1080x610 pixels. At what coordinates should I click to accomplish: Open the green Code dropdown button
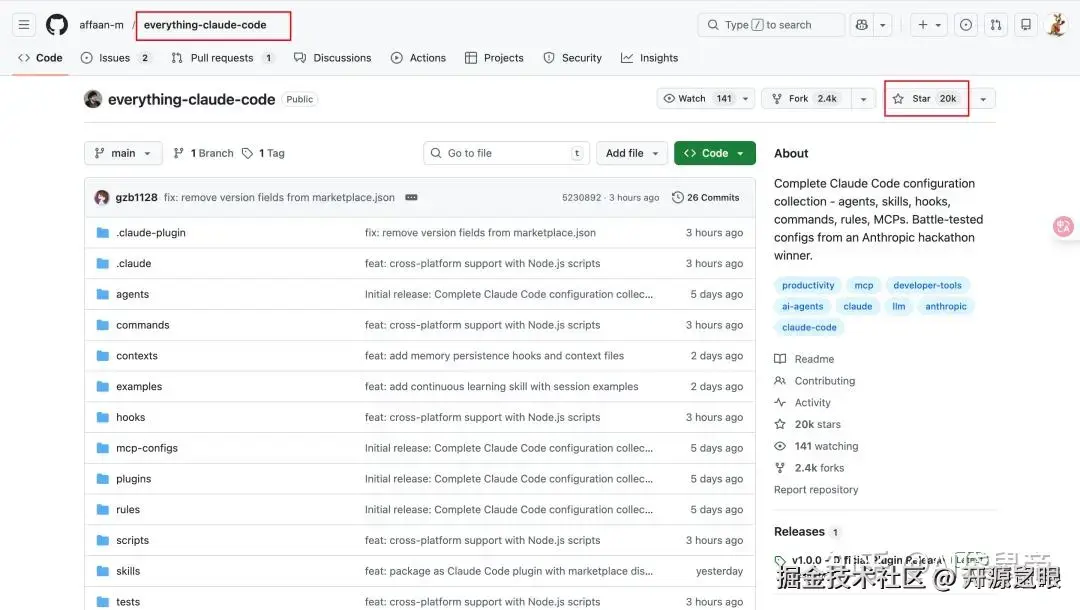(714, 153)
